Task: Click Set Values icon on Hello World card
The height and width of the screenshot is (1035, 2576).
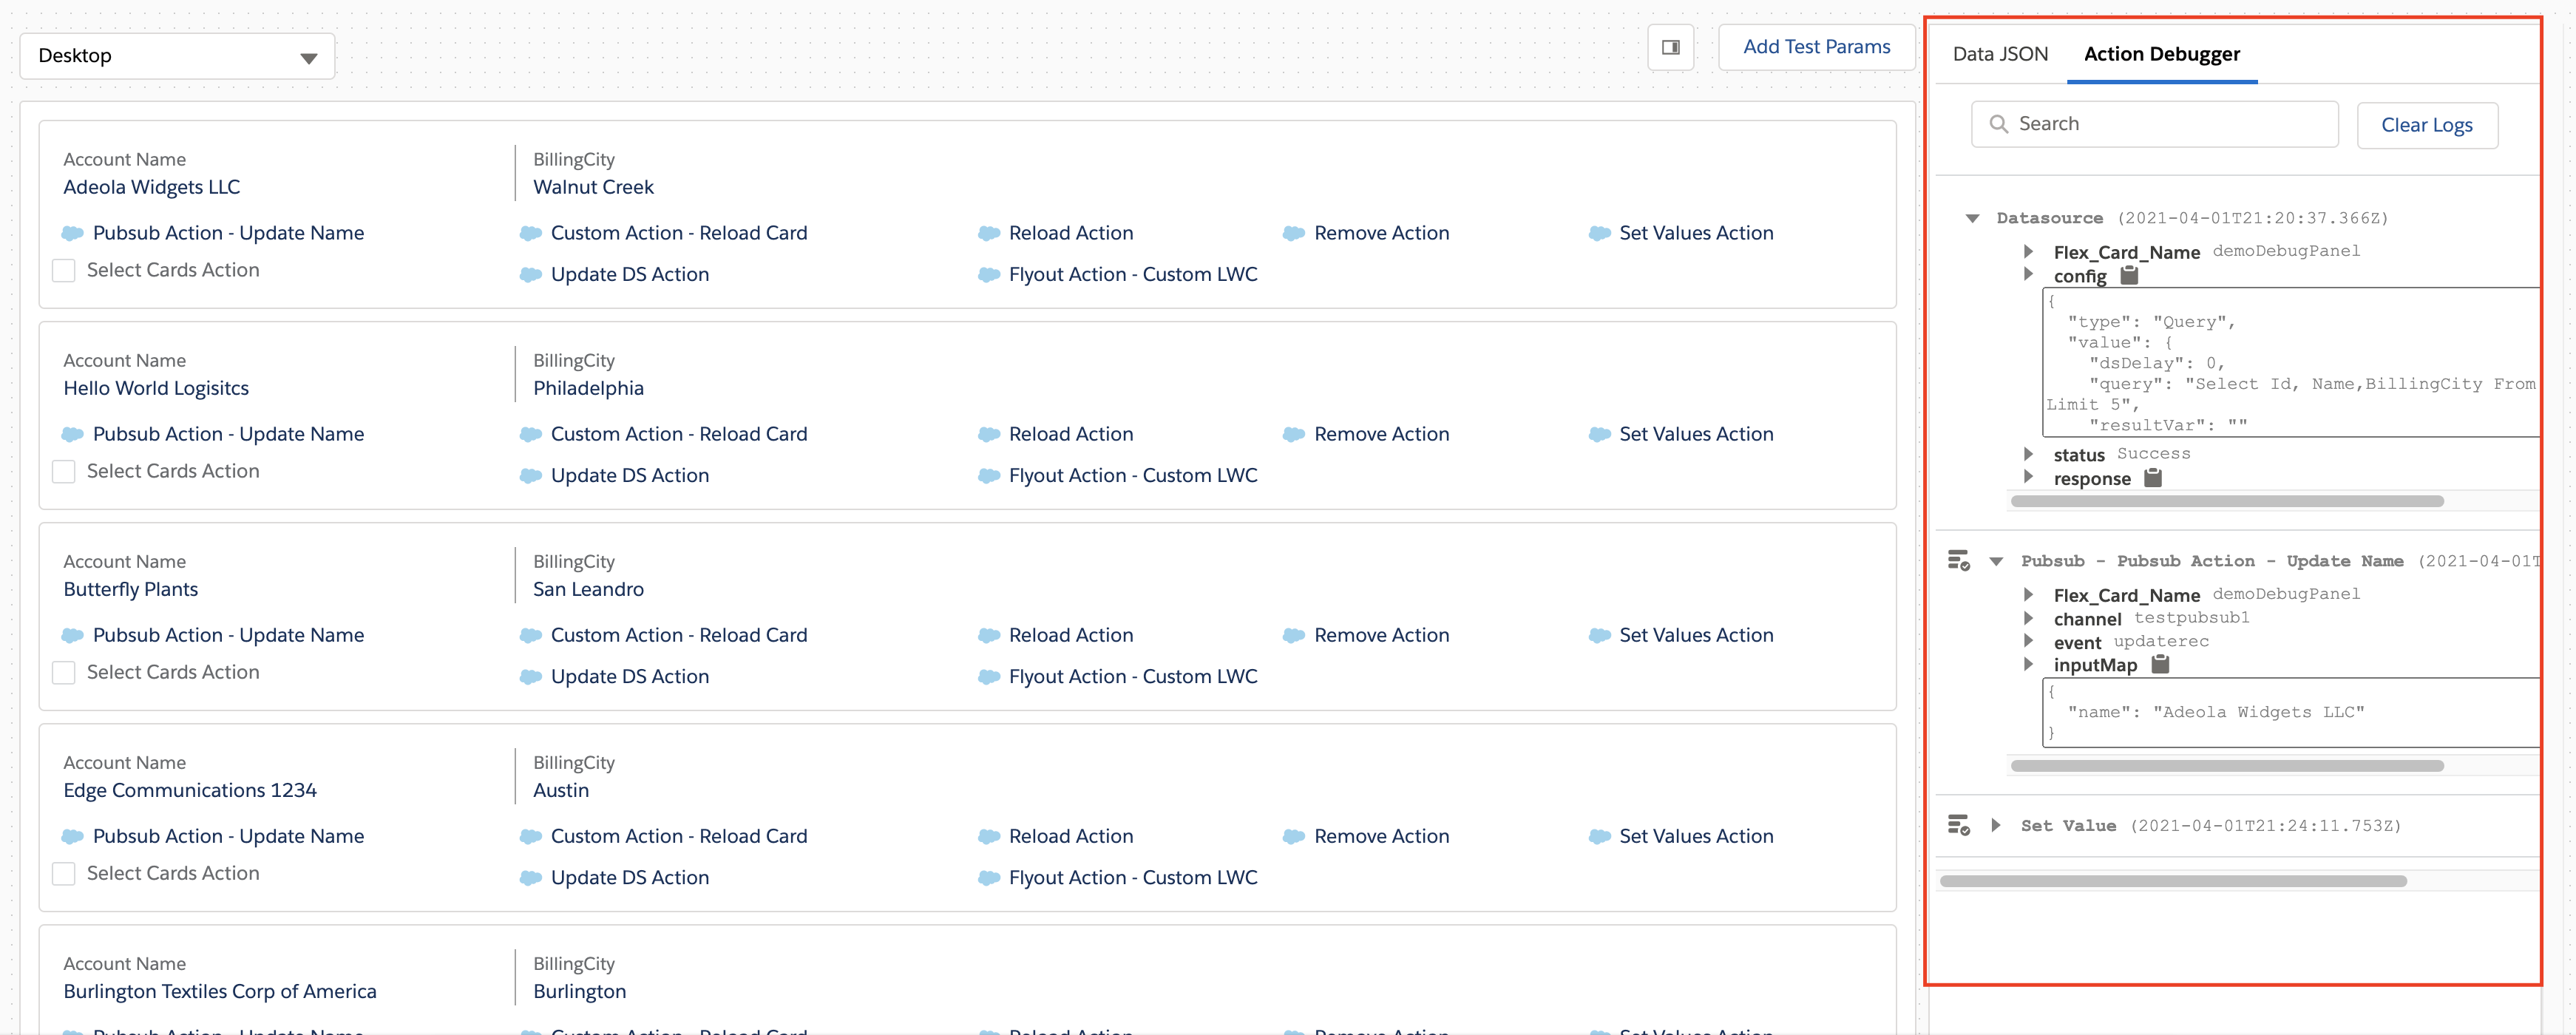Action: pyautogui.click(x=1599, y=434)
